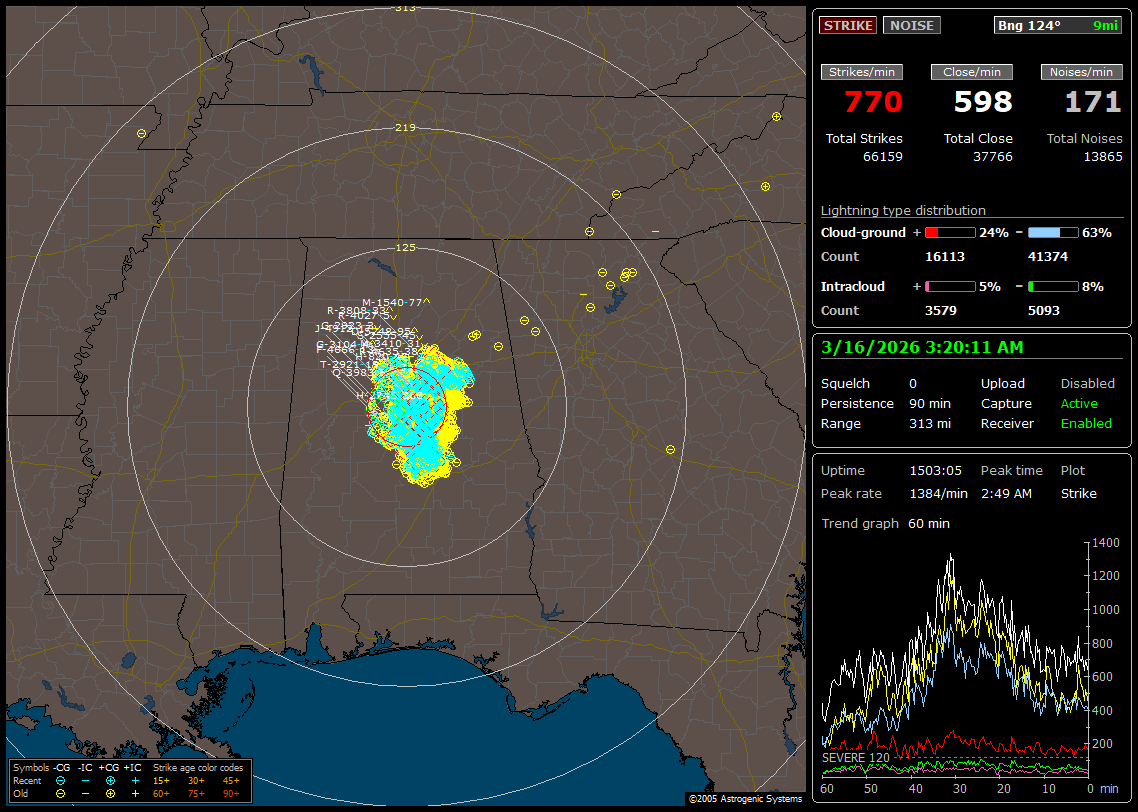Click the old -CG yellow symbol in legend
The image size is (1138, 812).
pyautogui.click(x=61, y=793)
